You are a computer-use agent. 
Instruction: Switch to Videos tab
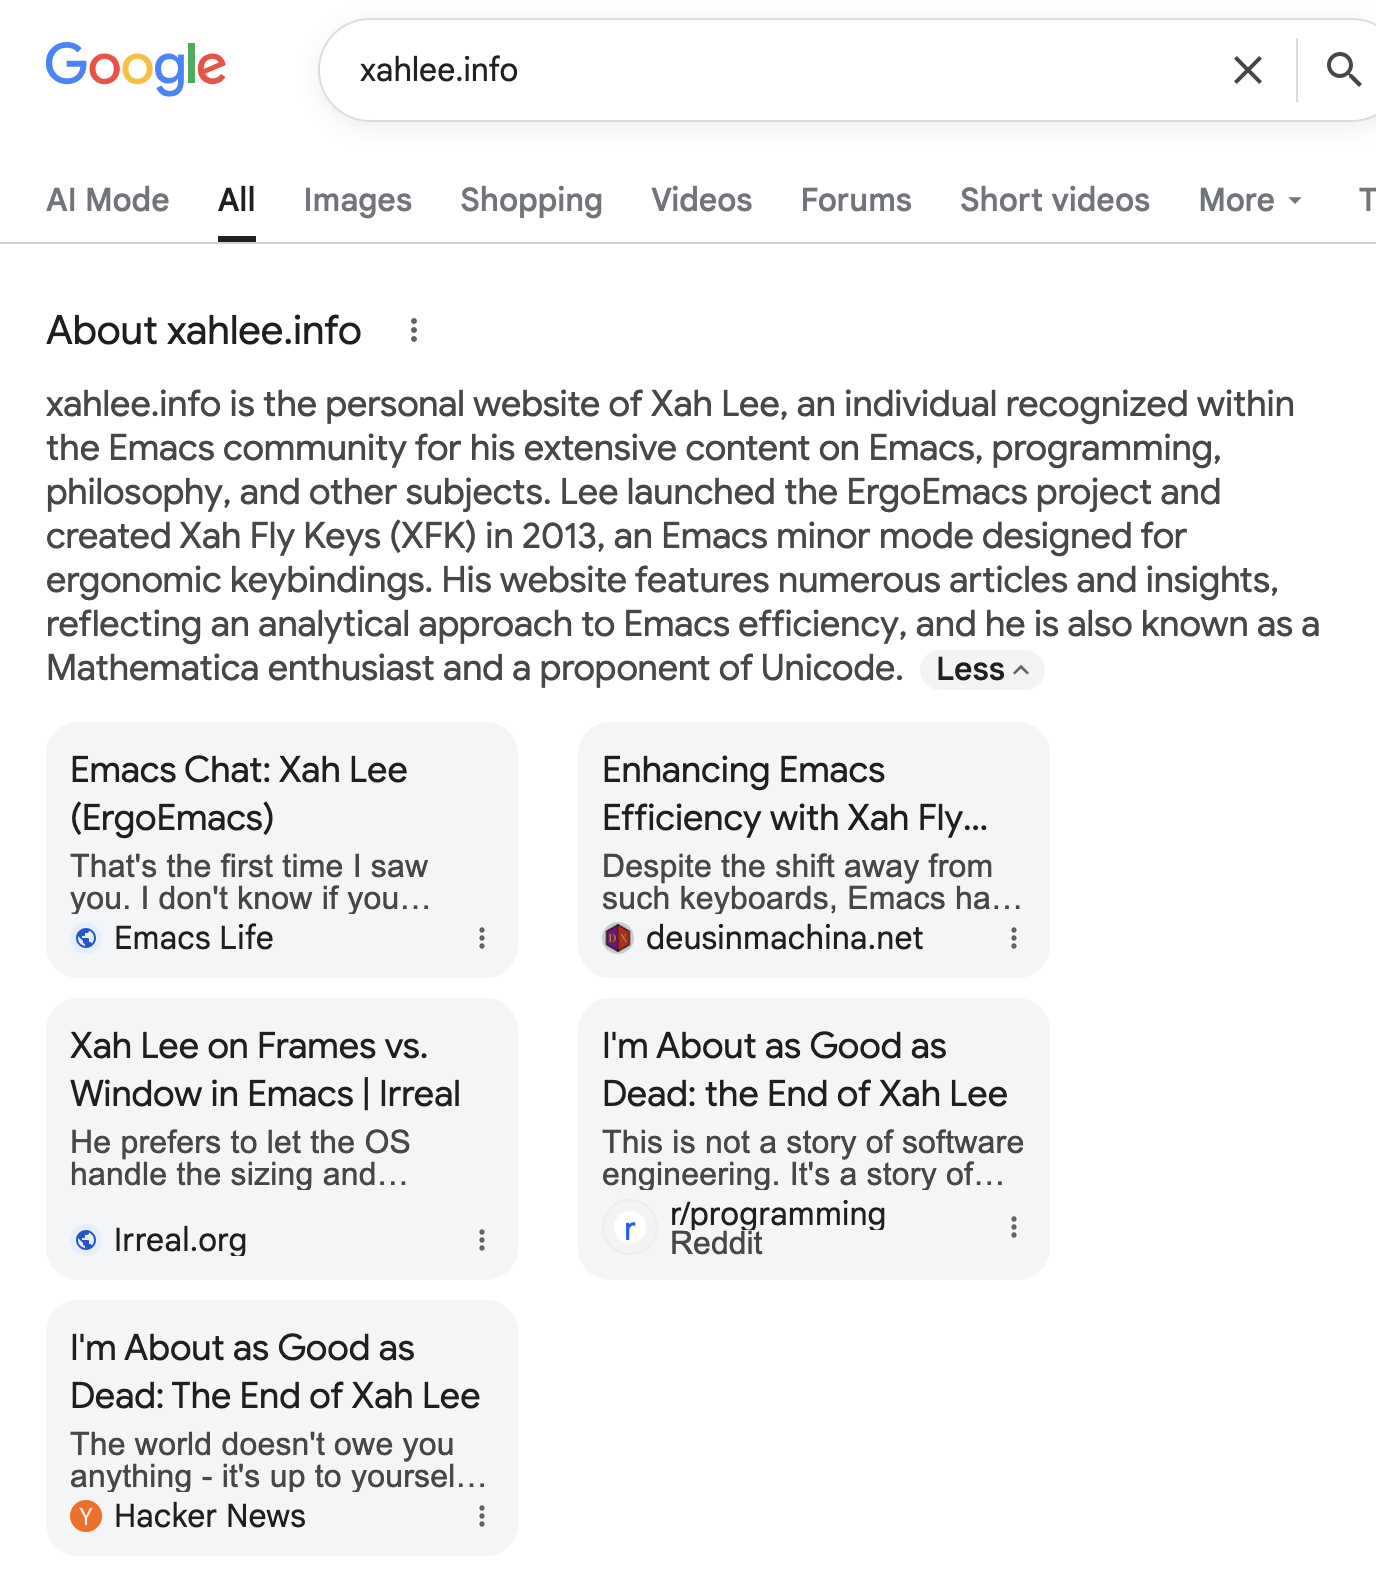point(702,200)
